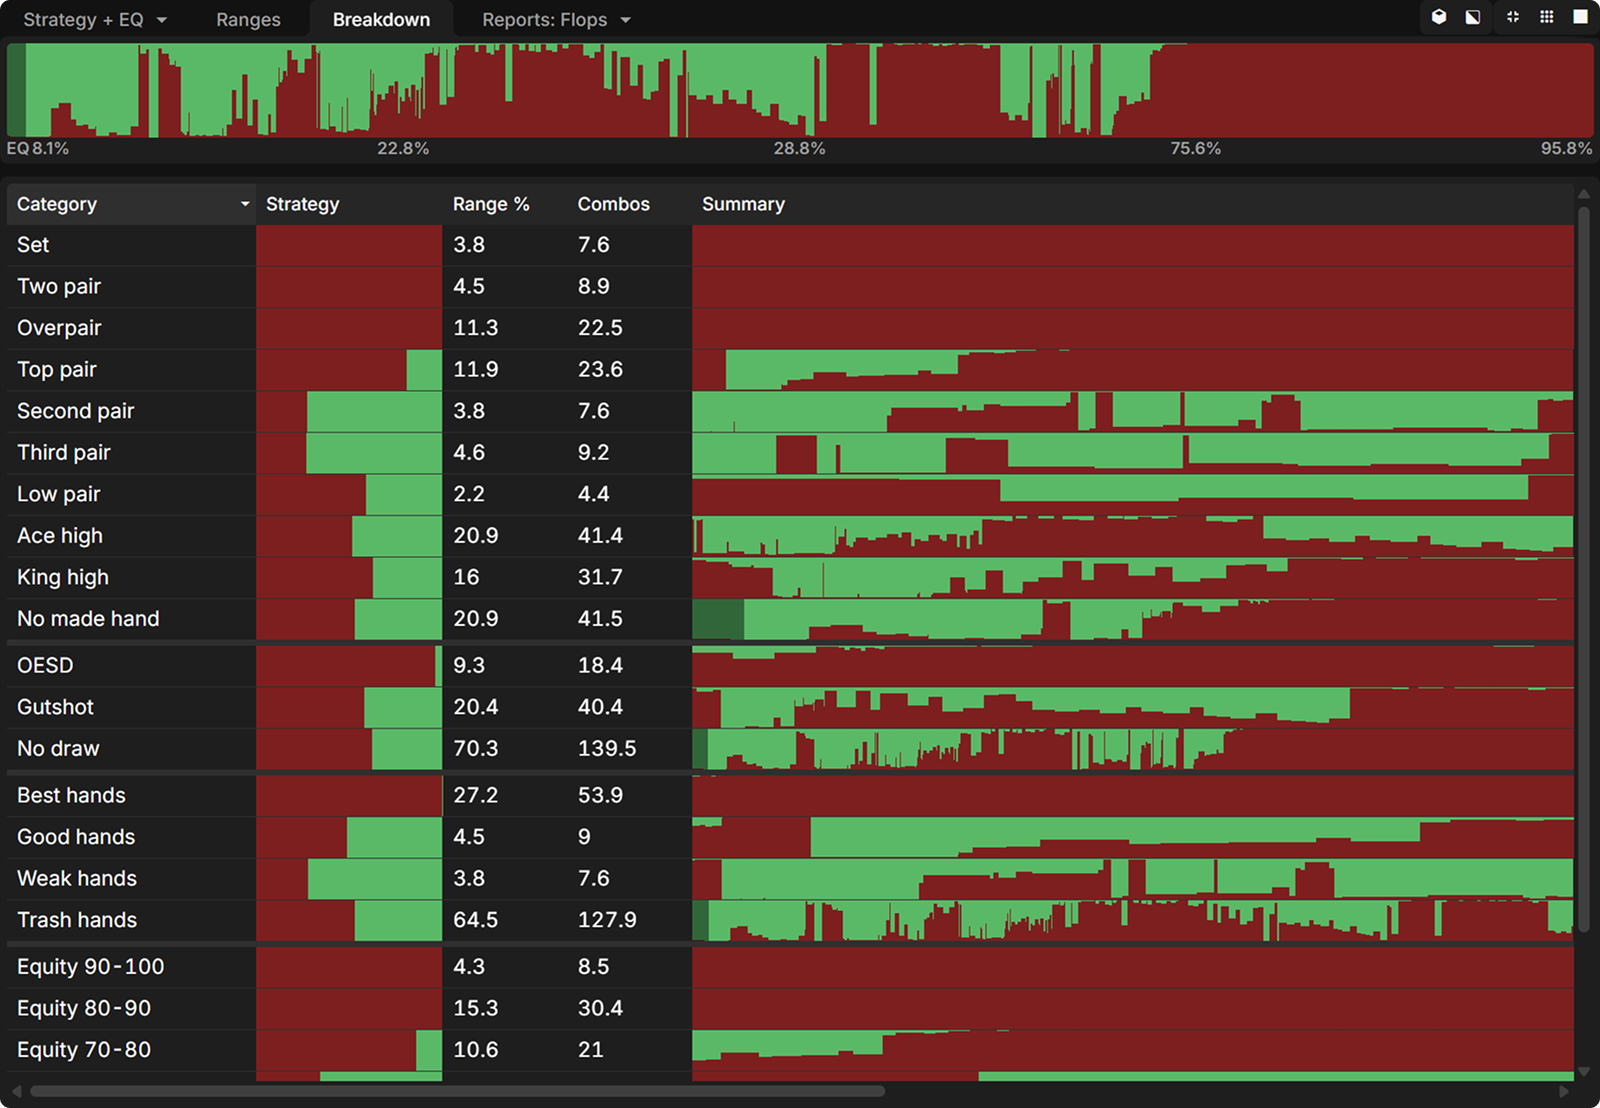The width and height of the screenshot is (1600, 1108).
Task: Click the Ace high summary chart
Action: coord(1132,536)
